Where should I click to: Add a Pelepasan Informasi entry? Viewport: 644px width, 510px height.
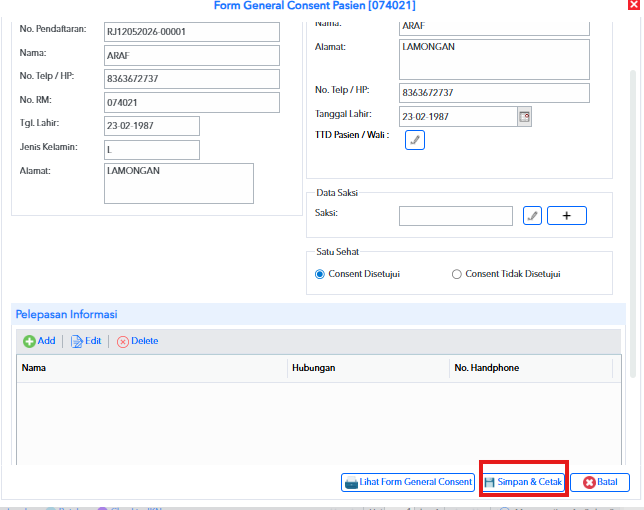coord(39,341)
